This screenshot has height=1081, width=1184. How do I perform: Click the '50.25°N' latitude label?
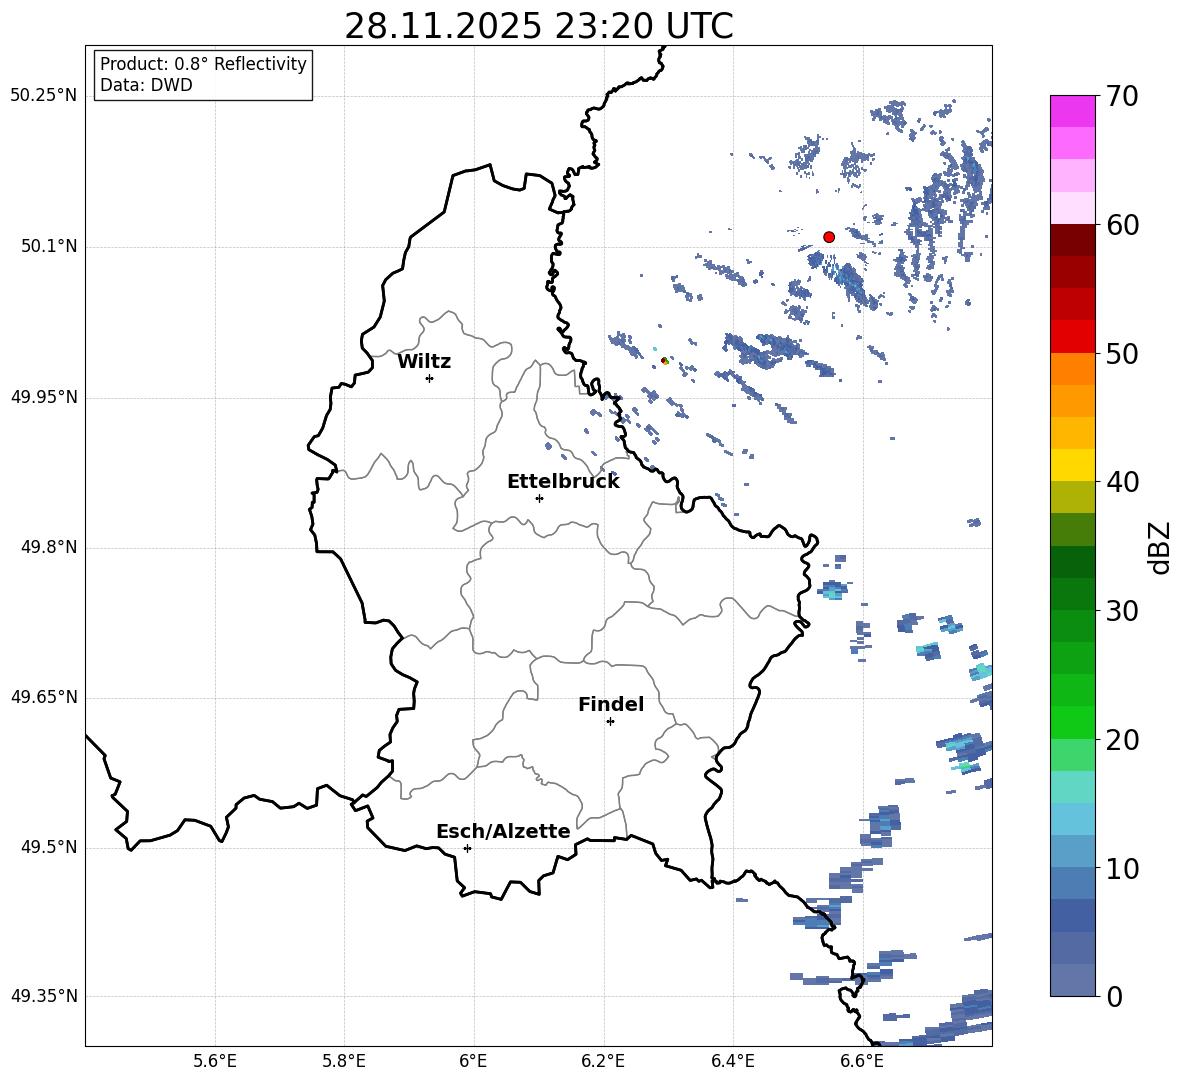click(44, 97)
